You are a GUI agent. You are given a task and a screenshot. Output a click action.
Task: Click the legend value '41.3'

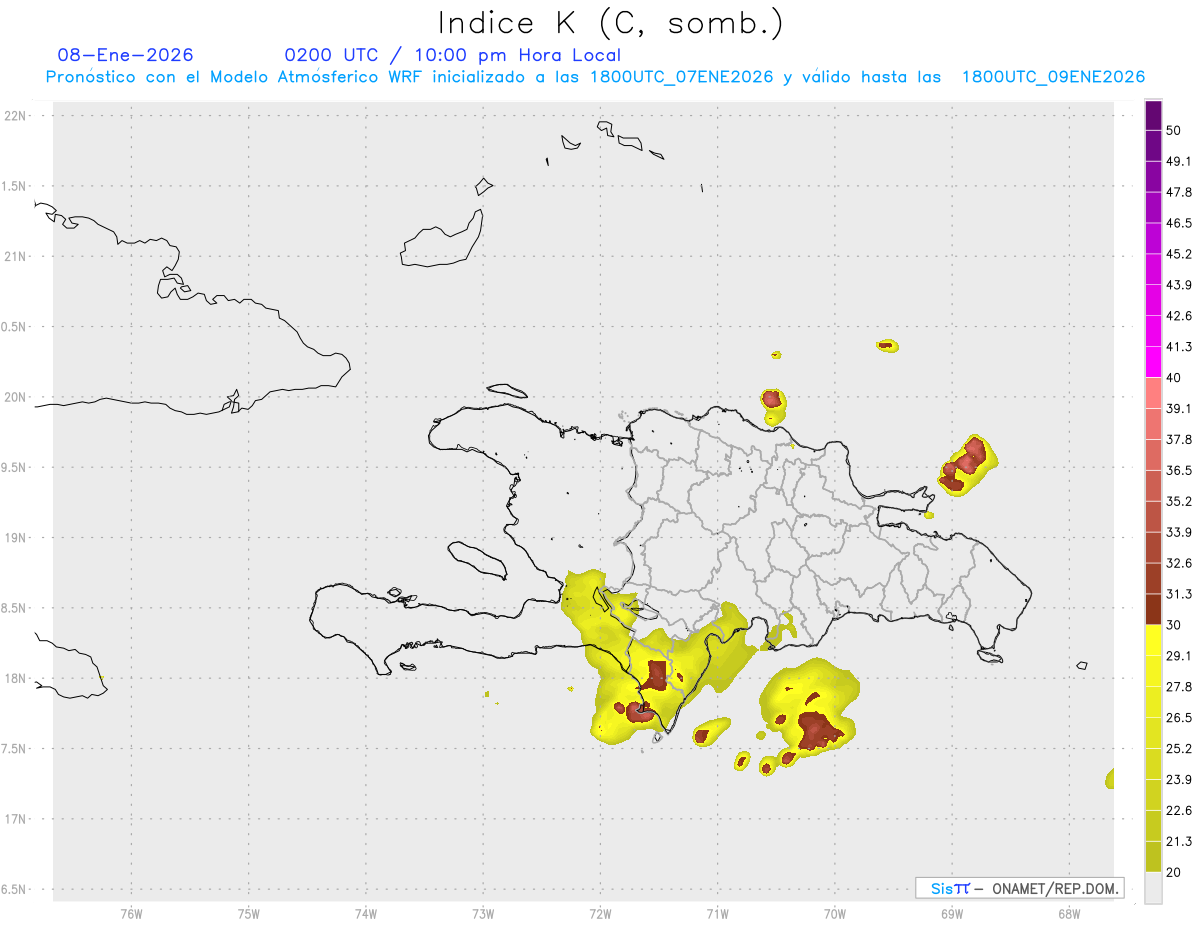point(1179,347)
